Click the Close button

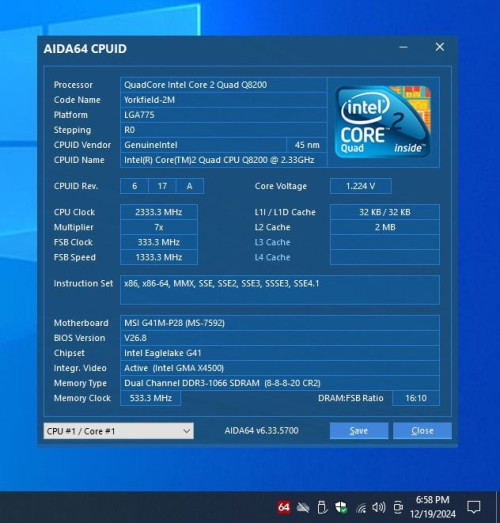[x=422, y=431]
